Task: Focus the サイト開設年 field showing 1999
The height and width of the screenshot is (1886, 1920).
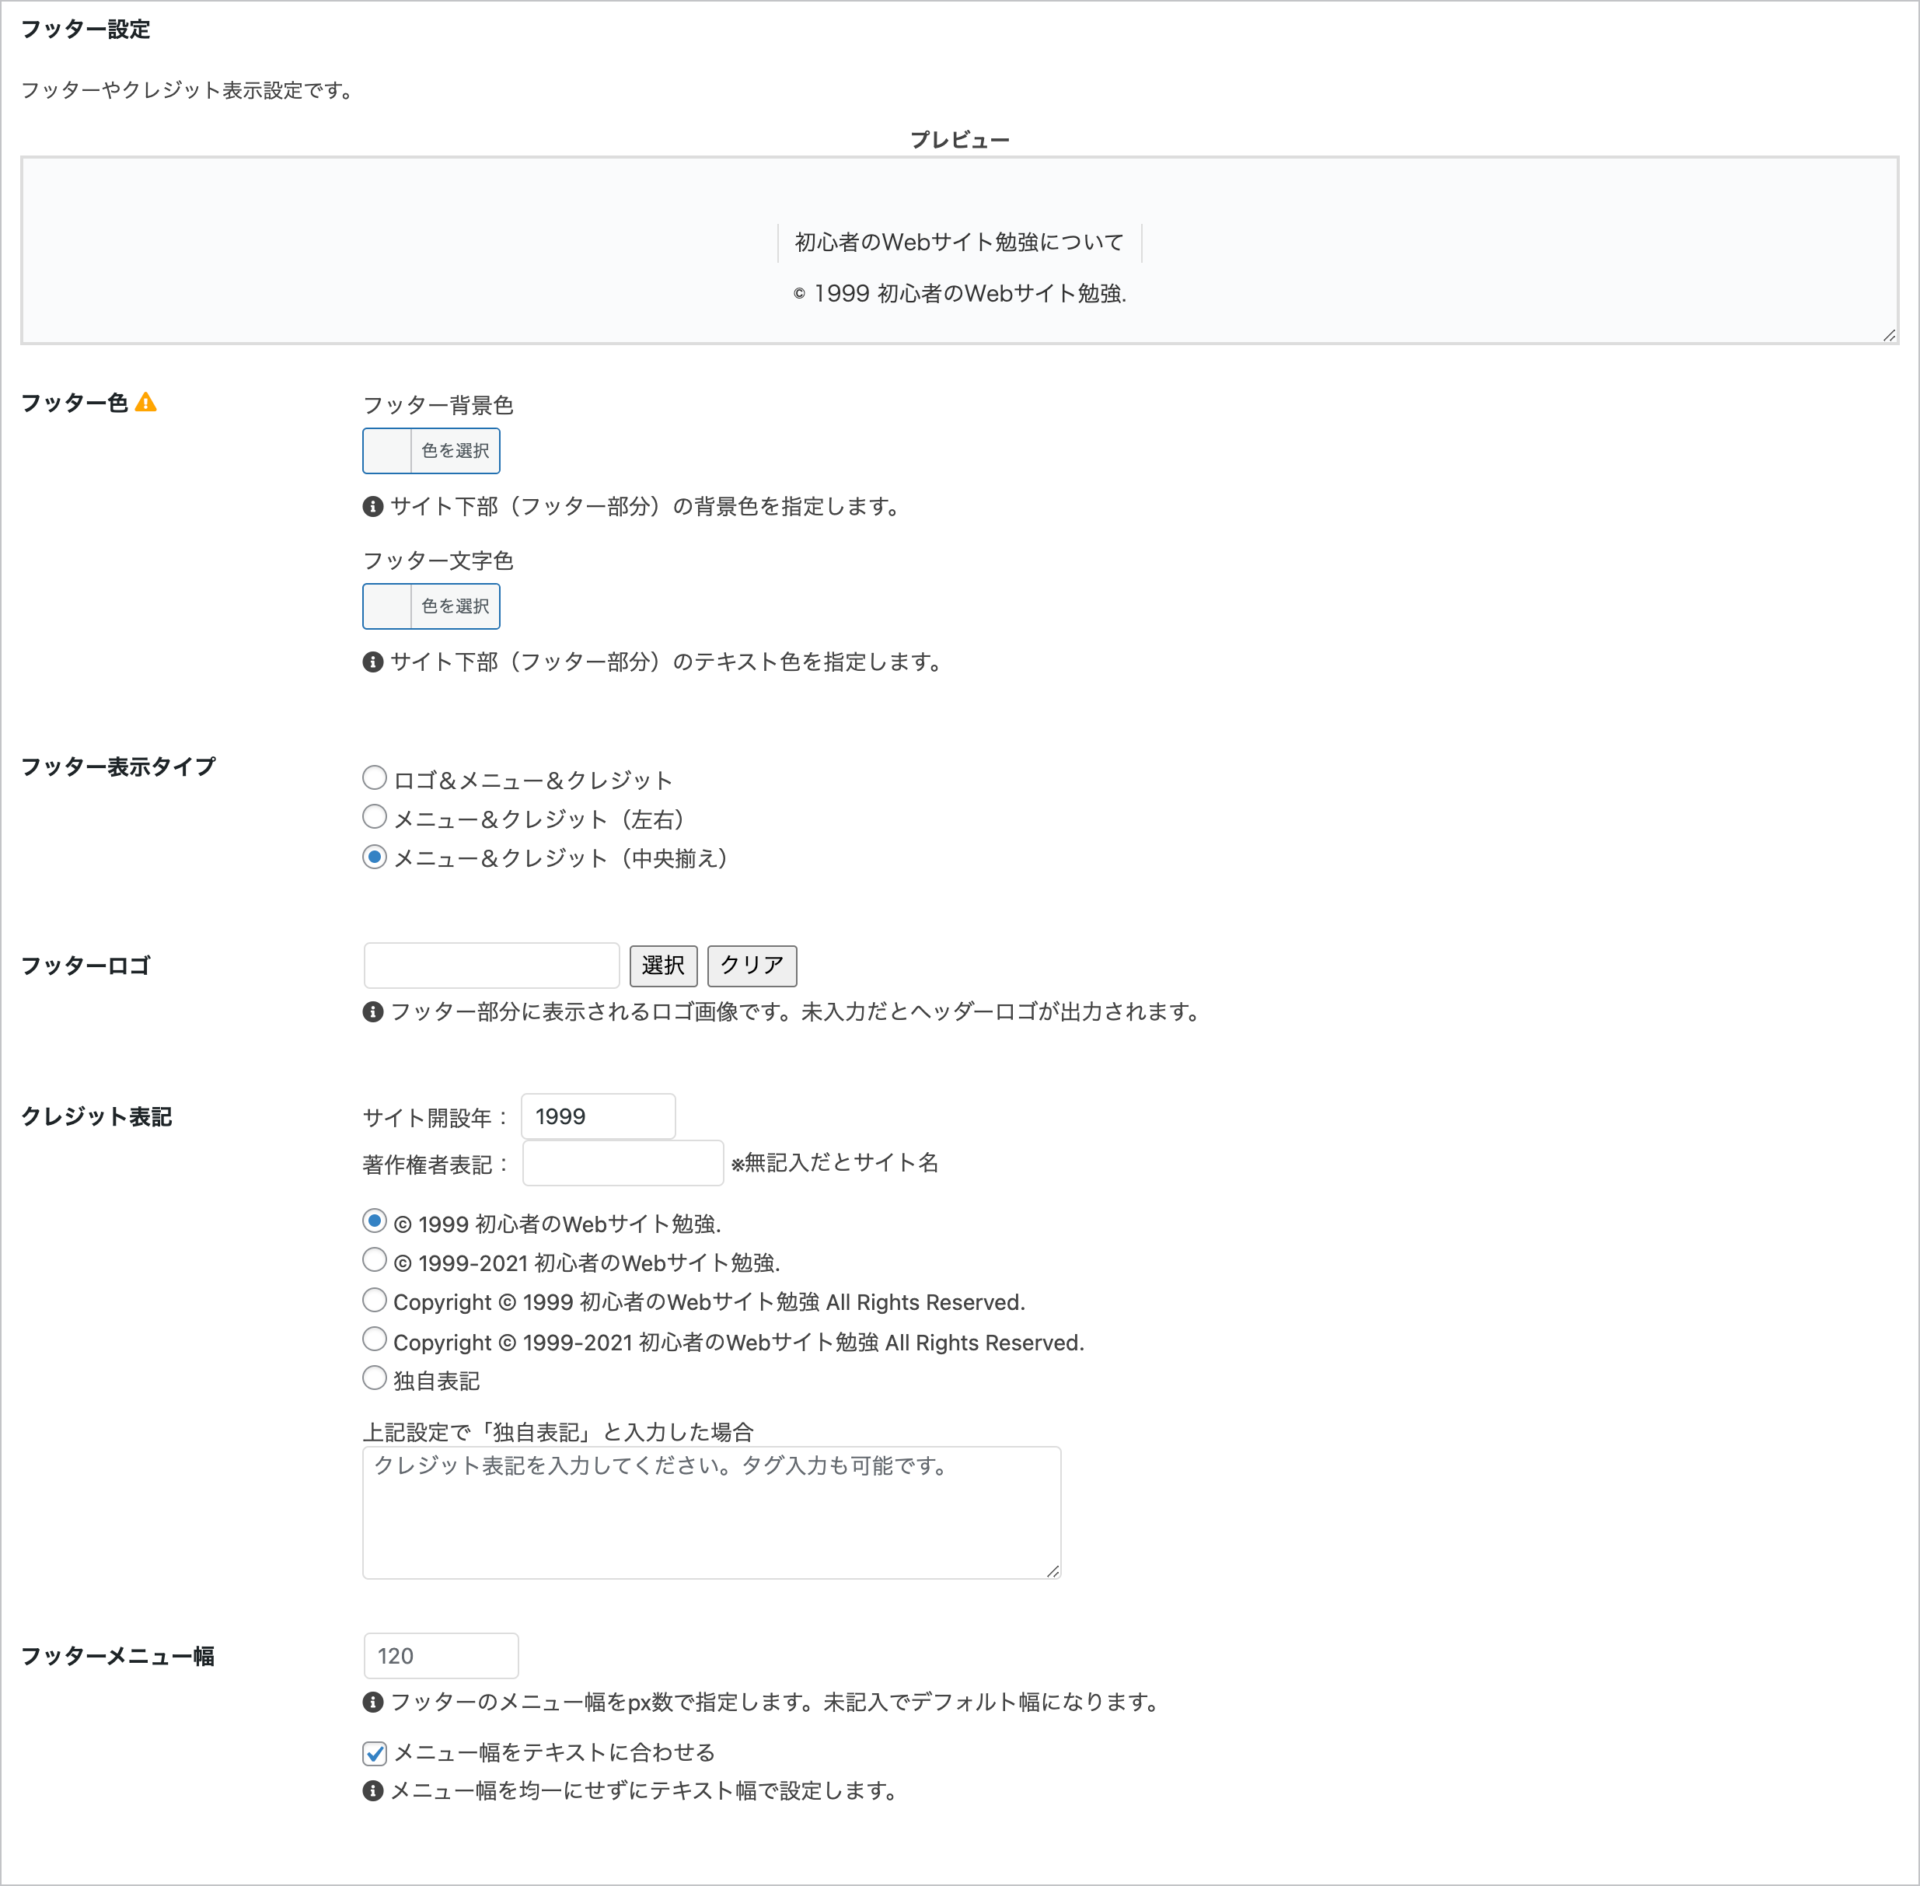Action: (598, 1116)
